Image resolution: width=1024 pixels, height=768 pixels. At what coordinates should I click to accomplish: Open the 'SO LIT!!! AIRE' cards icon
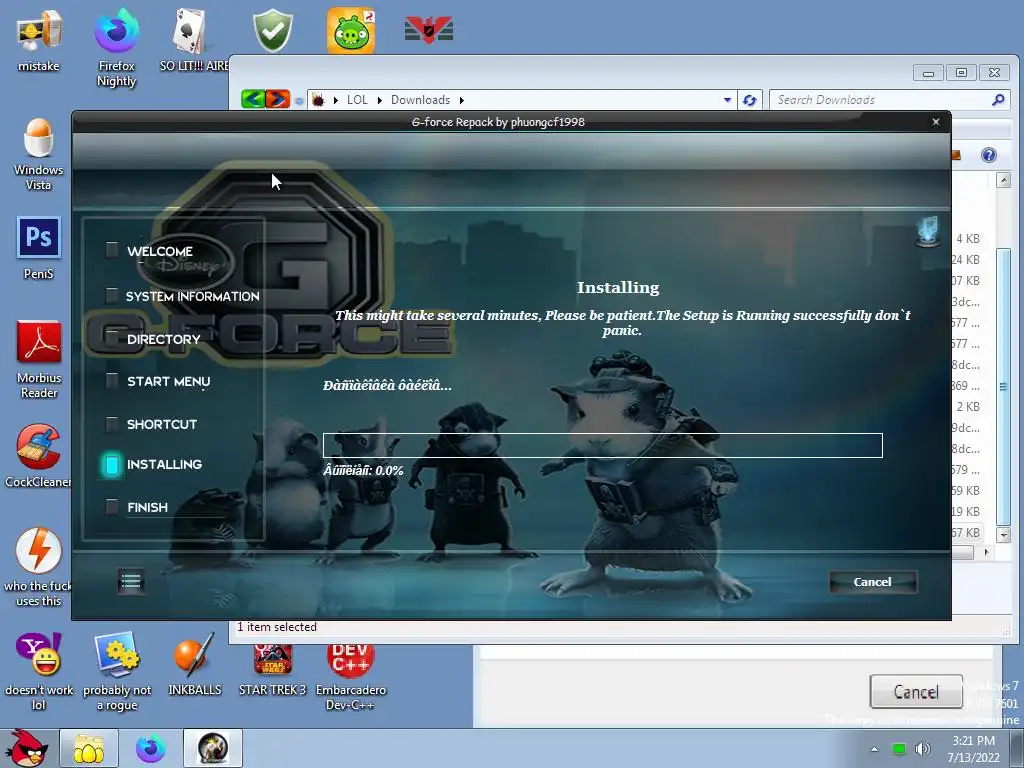point(193,40)
